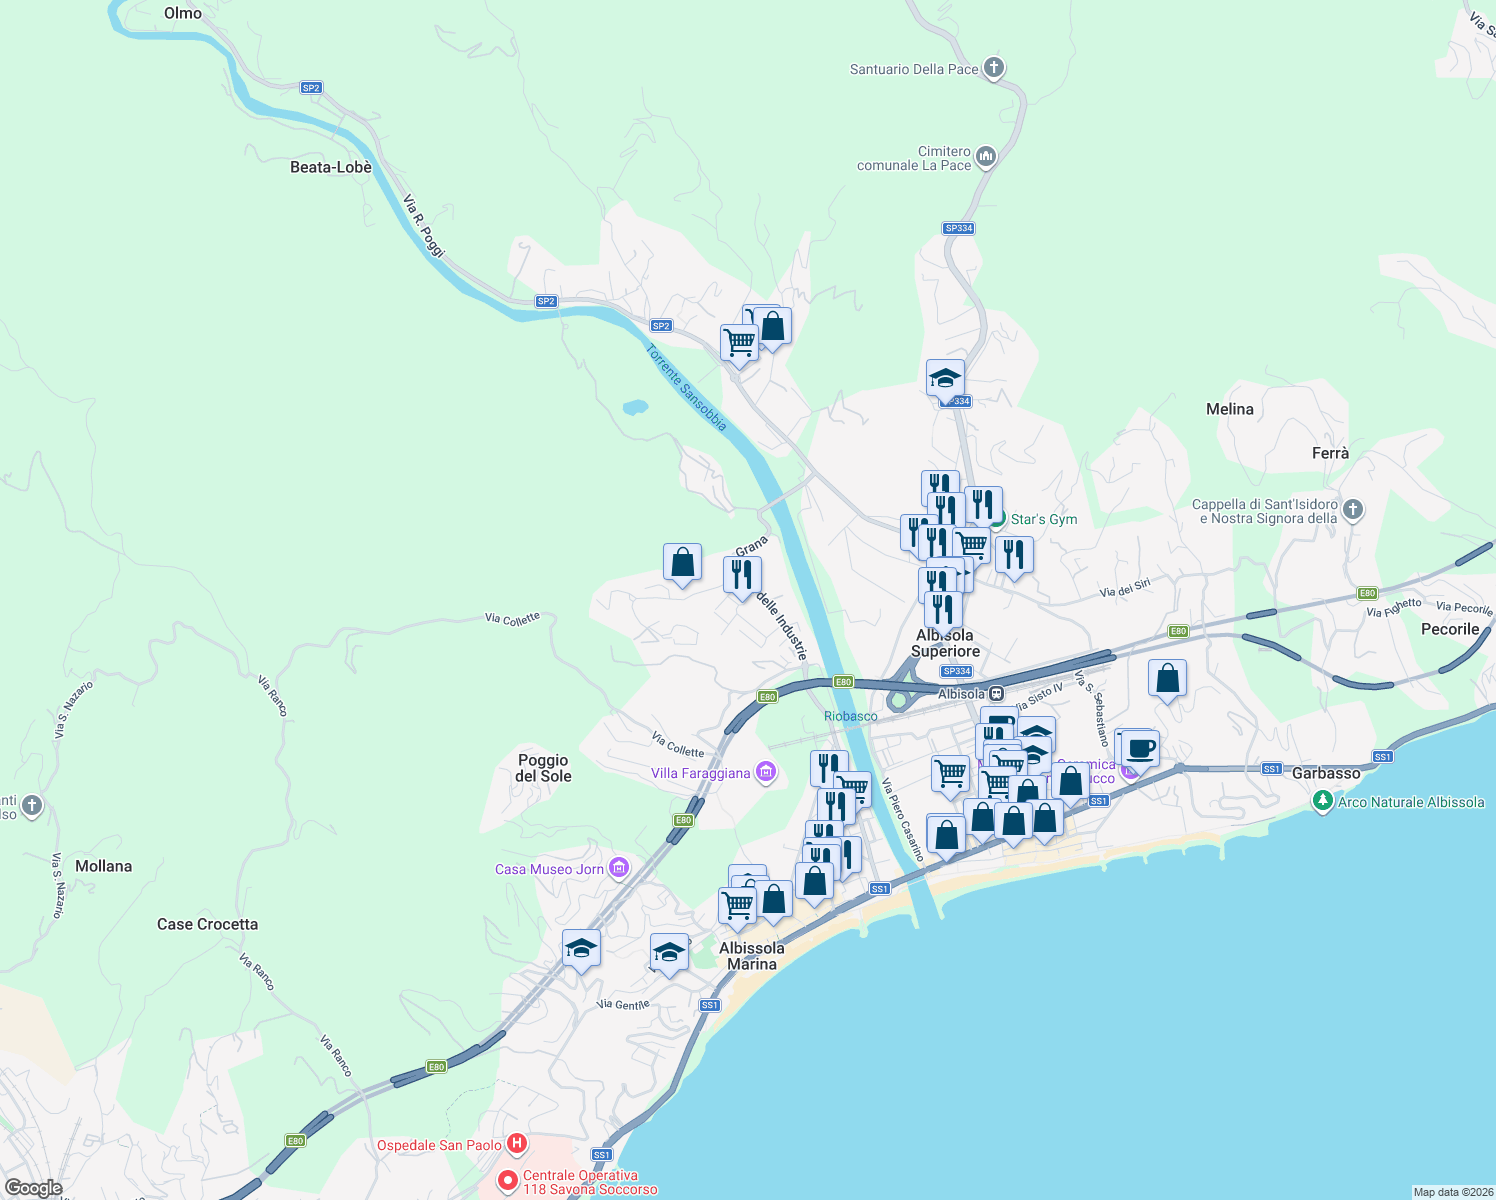
Task: Click the hospital icon at Ospedale San Paolo
Action: click(517, 1143)
